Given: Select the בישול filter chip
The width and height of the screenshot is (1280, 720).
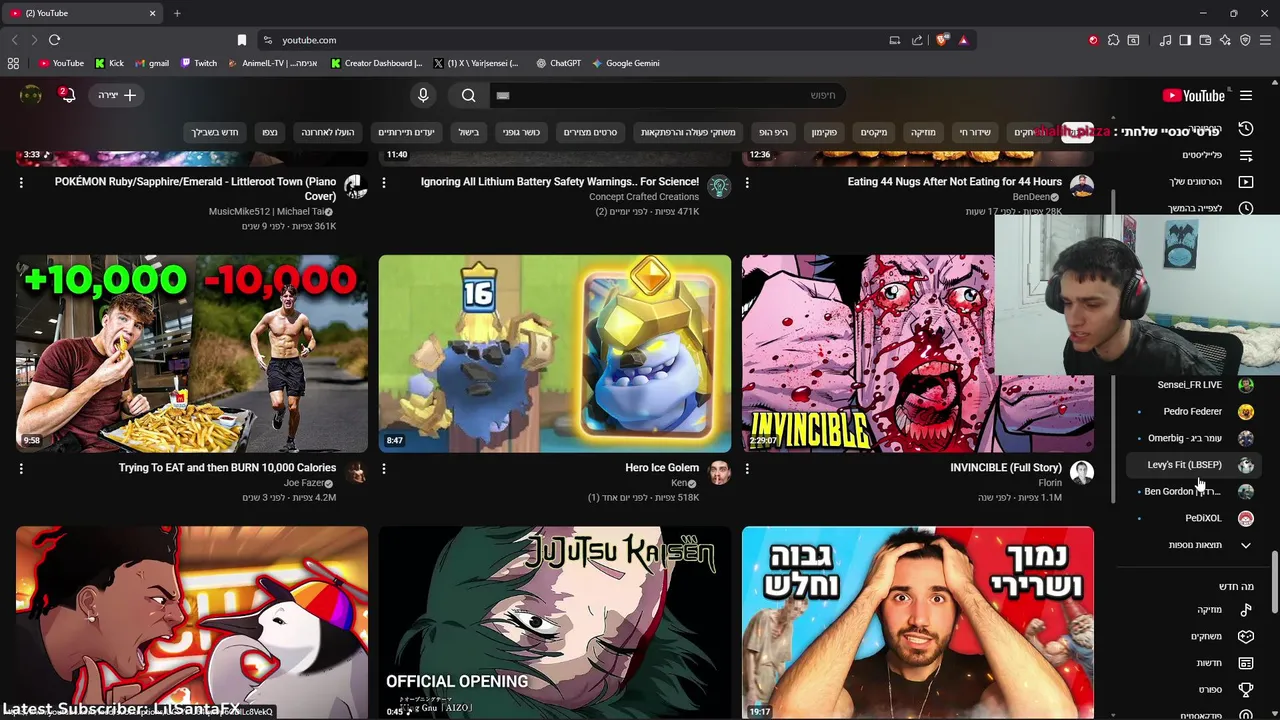Looking at the screenshot, I should [469, 132].
